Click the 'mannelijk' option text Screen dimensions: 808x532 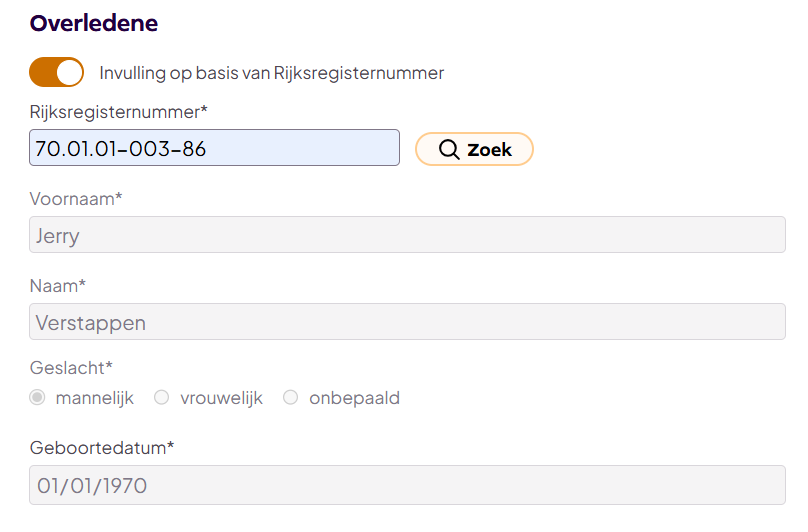(94, 398)
